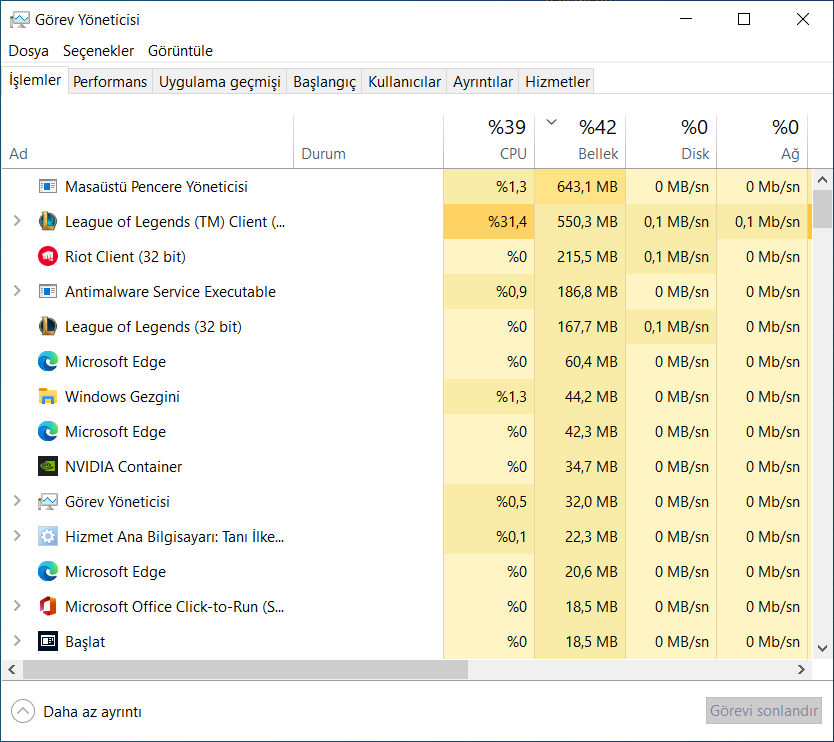Click the Görevi sonlandır button
Image resolution: width=834 pixels, height=742 pixels.
764,711
